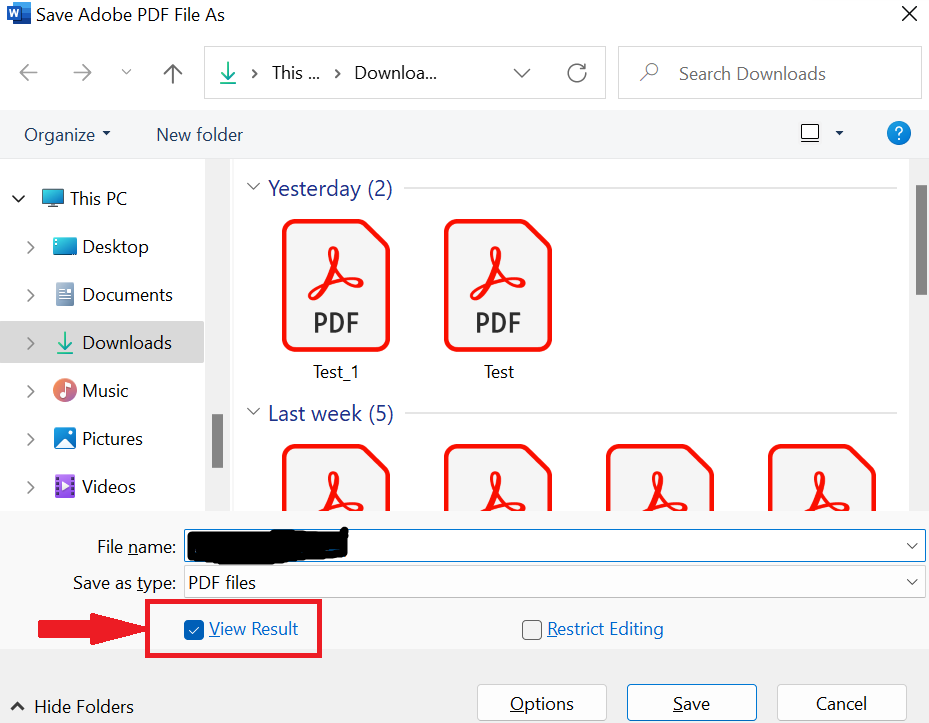Open the Organize menu
This screenshot has width=929, height=723.
click(66, 134)
